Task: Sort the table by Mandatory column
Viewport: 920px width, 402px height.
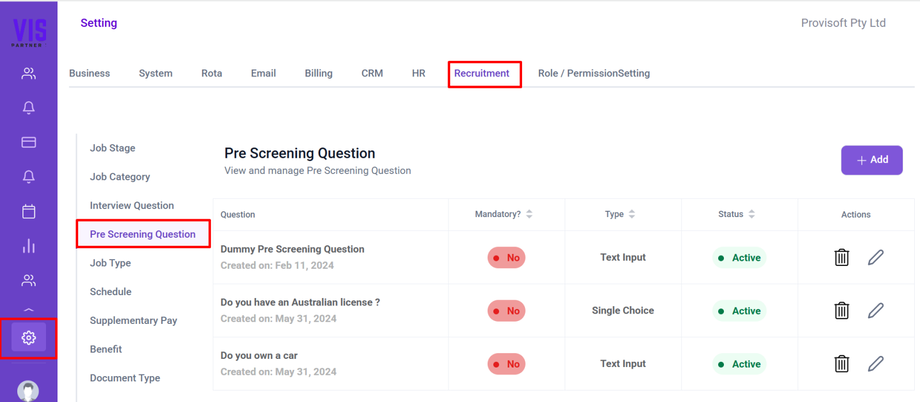Action: click(x=529, y=214)
